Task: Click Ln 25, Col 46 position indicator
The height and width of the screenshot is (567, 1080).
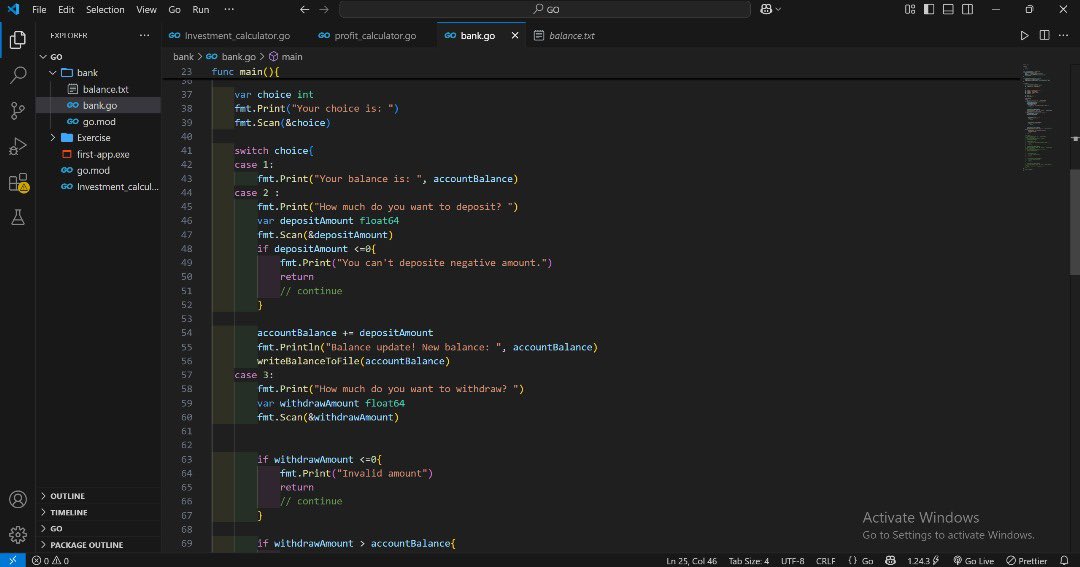Action: pyautogui.click(x=691, y=561)
